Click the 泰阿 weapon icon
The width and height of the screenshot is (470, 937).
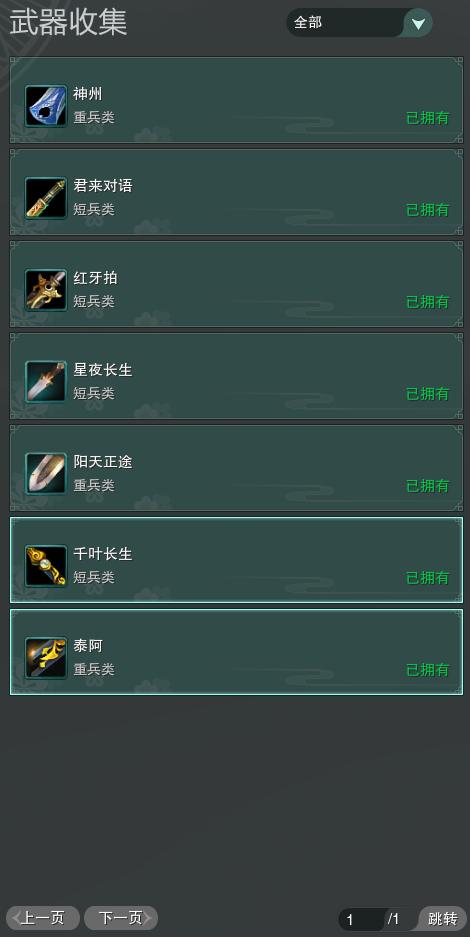(x=46, y=658)
